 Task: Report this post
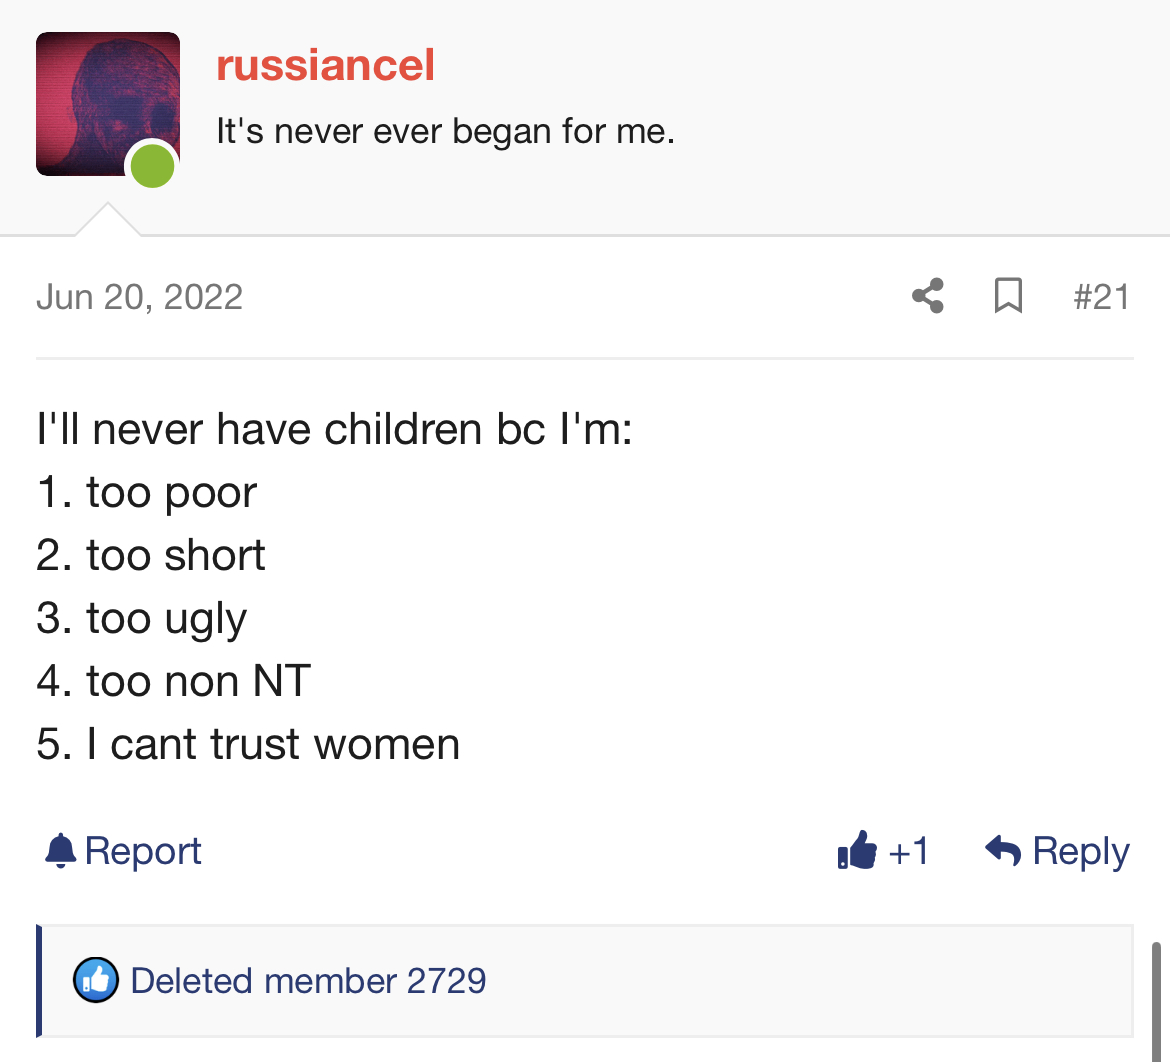pyautogui.click(x=123, y=851)
